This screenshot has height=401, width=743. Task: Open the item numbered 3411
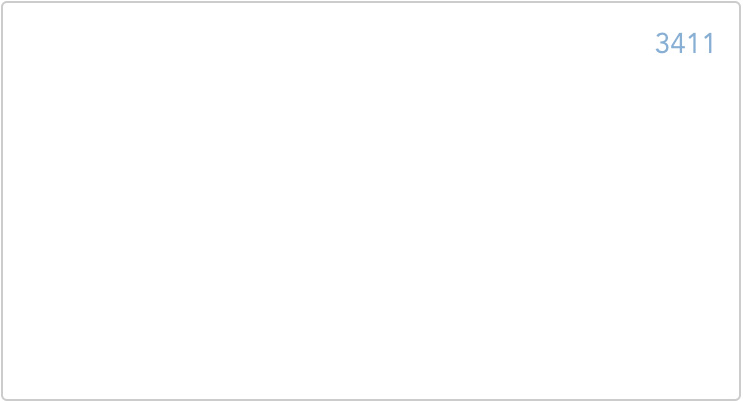click(685, 44)
